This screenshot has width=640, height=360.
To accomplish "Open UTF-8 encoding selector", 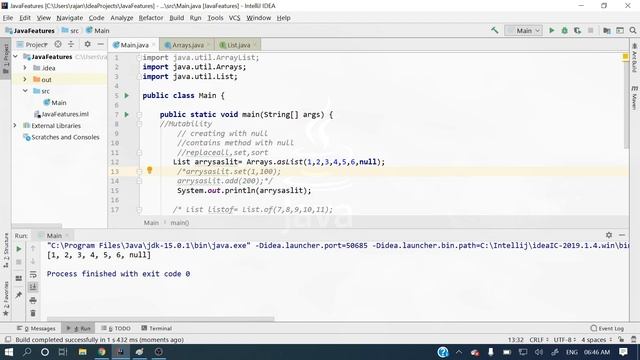I will tap(564, 340).
